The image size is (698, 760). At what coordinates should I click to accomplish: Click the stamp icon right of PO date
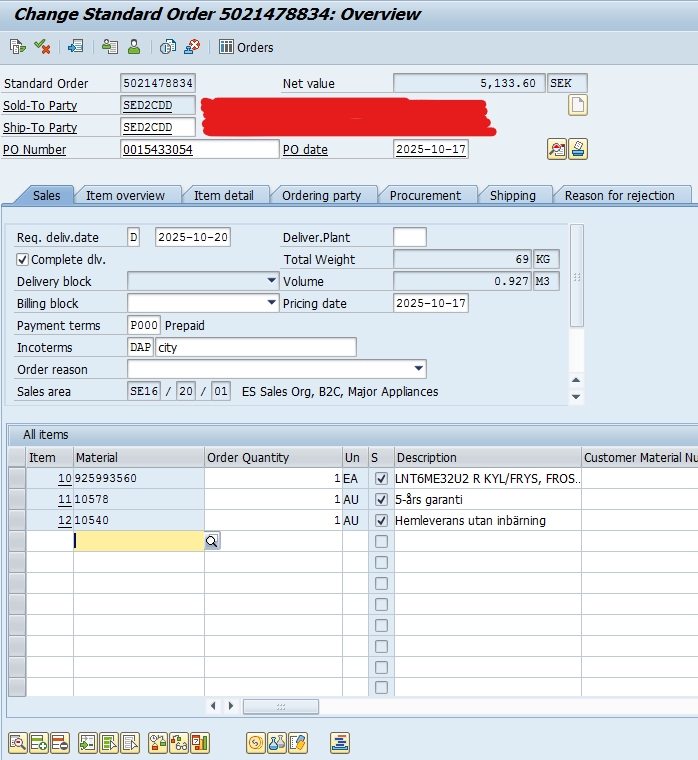tap(578, 149)
